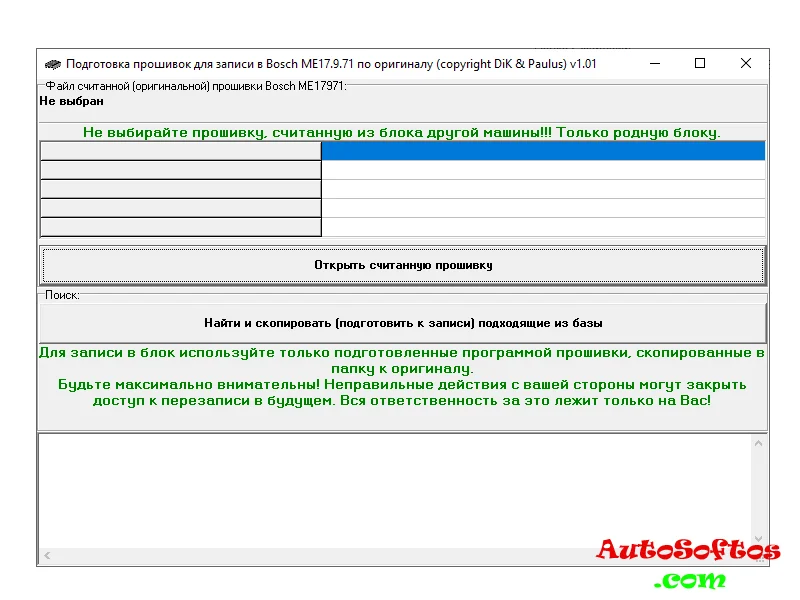Viewport: 800px width, 600px height.
Task: Click 'Найти и скопировать' firmware search button
Action: [x=403, y=323]
